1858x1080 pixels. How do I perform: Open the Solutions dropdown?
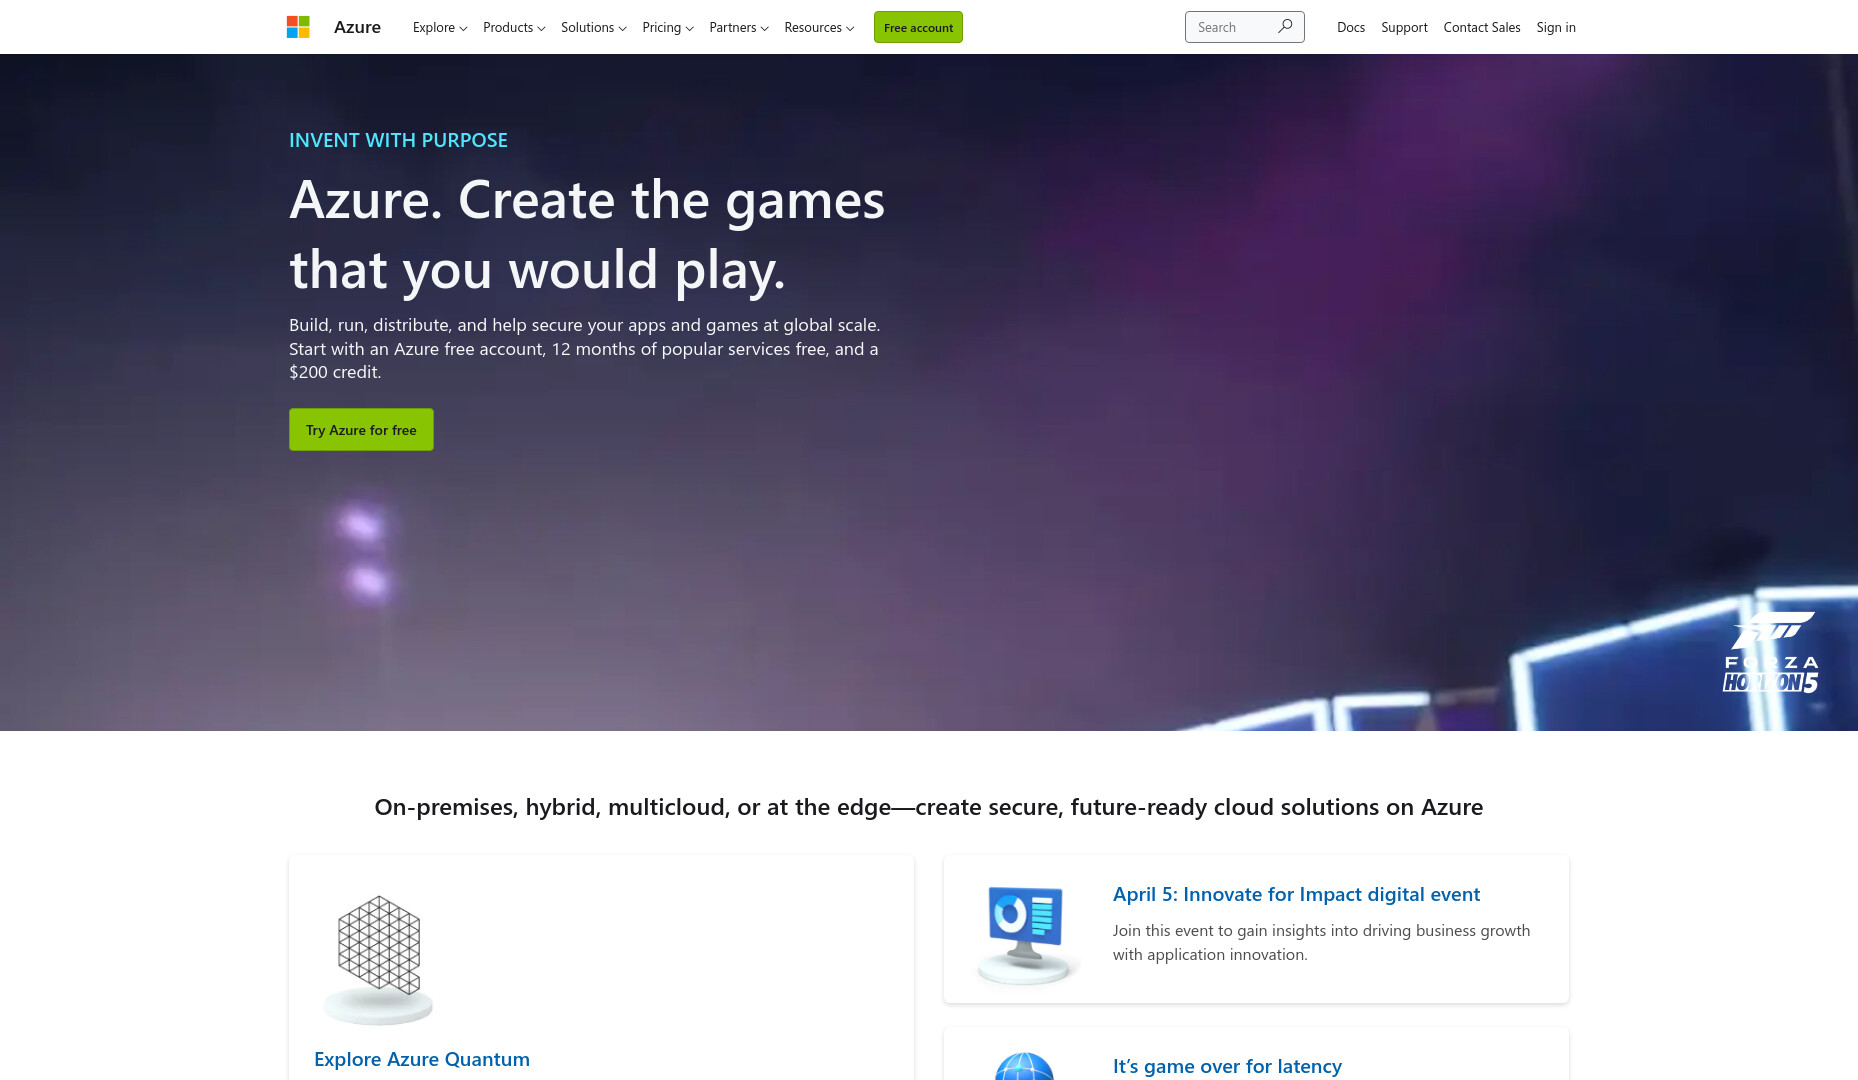click(594, 27)
